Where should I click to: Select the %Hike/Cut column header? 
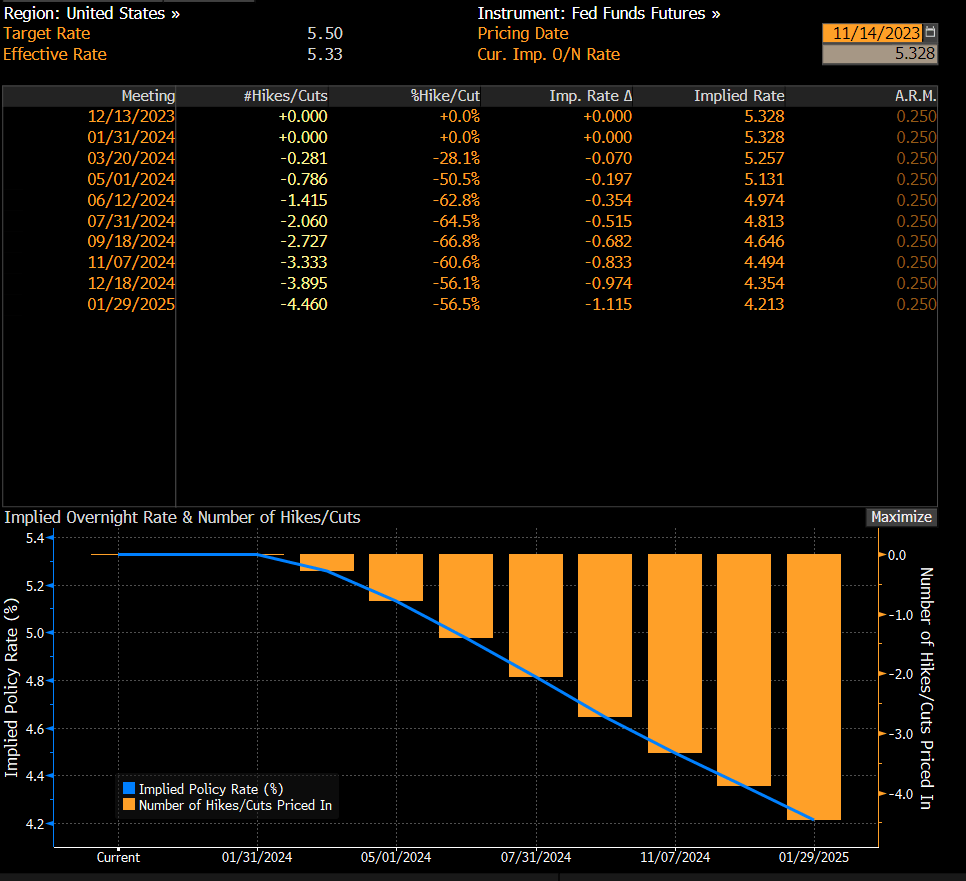pyautogui.click(x=445, y=96)
